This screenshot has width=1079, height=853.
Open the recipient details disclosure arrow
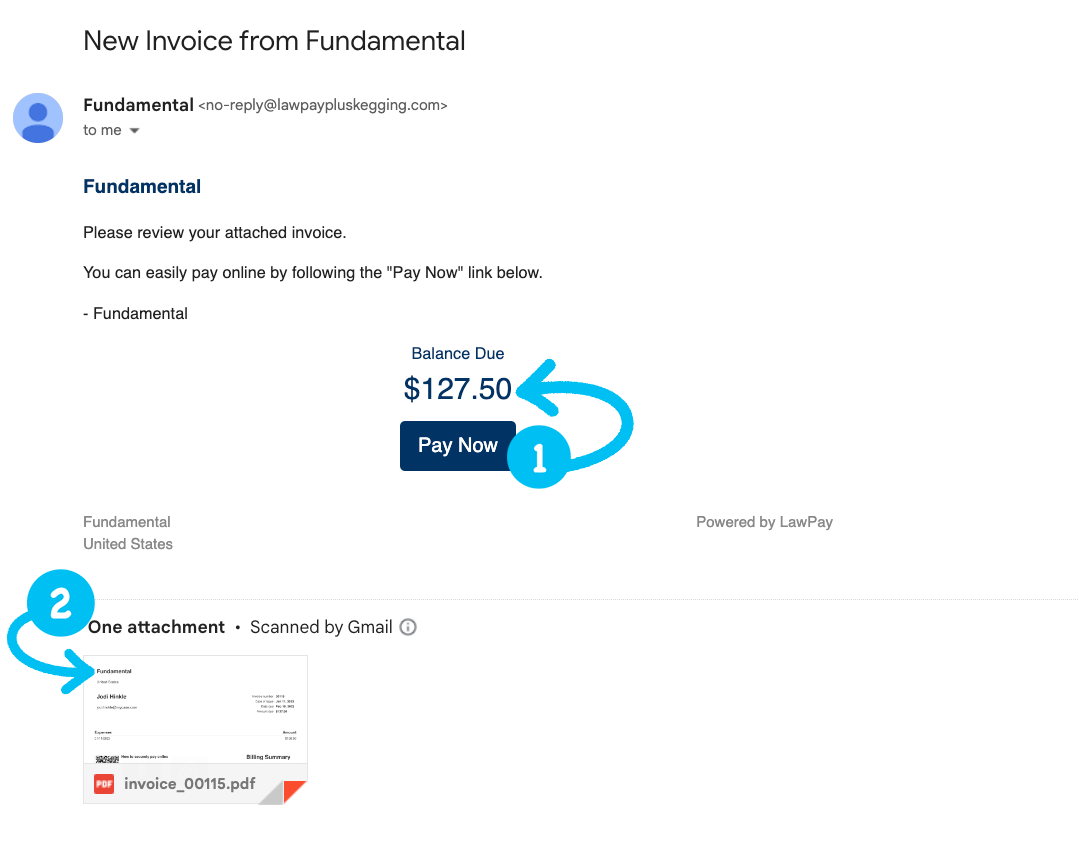click(x=134, y=130)
